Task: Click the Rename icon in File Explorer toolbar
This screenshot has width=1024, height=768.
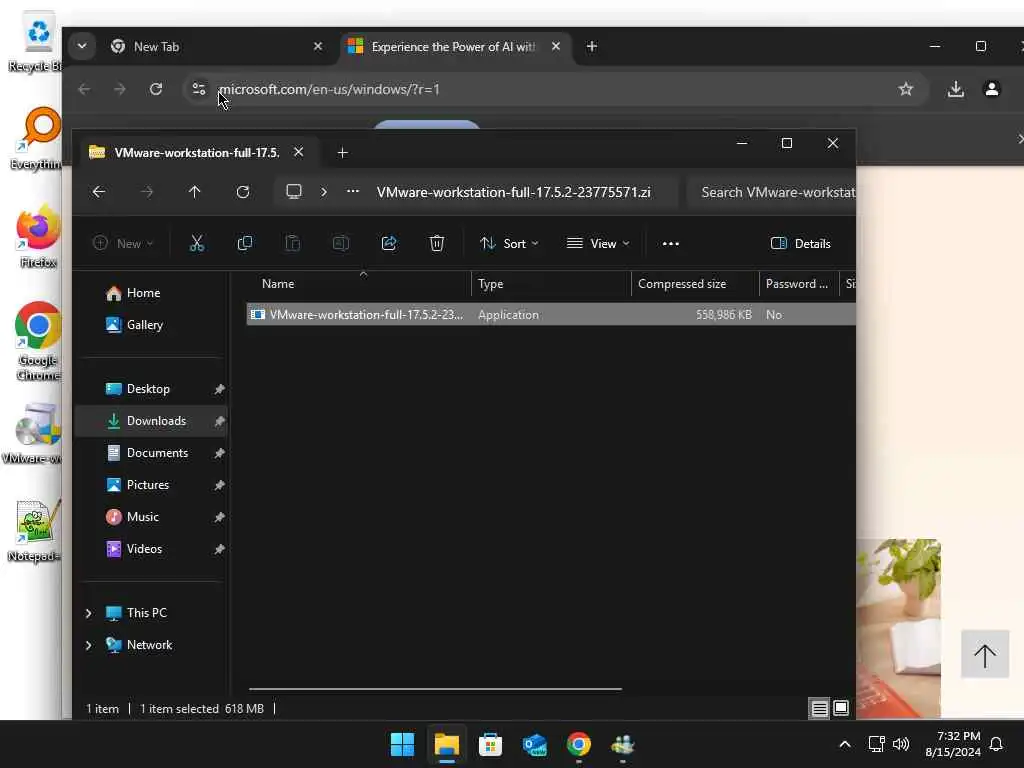Action: click(x=341, y=244)
